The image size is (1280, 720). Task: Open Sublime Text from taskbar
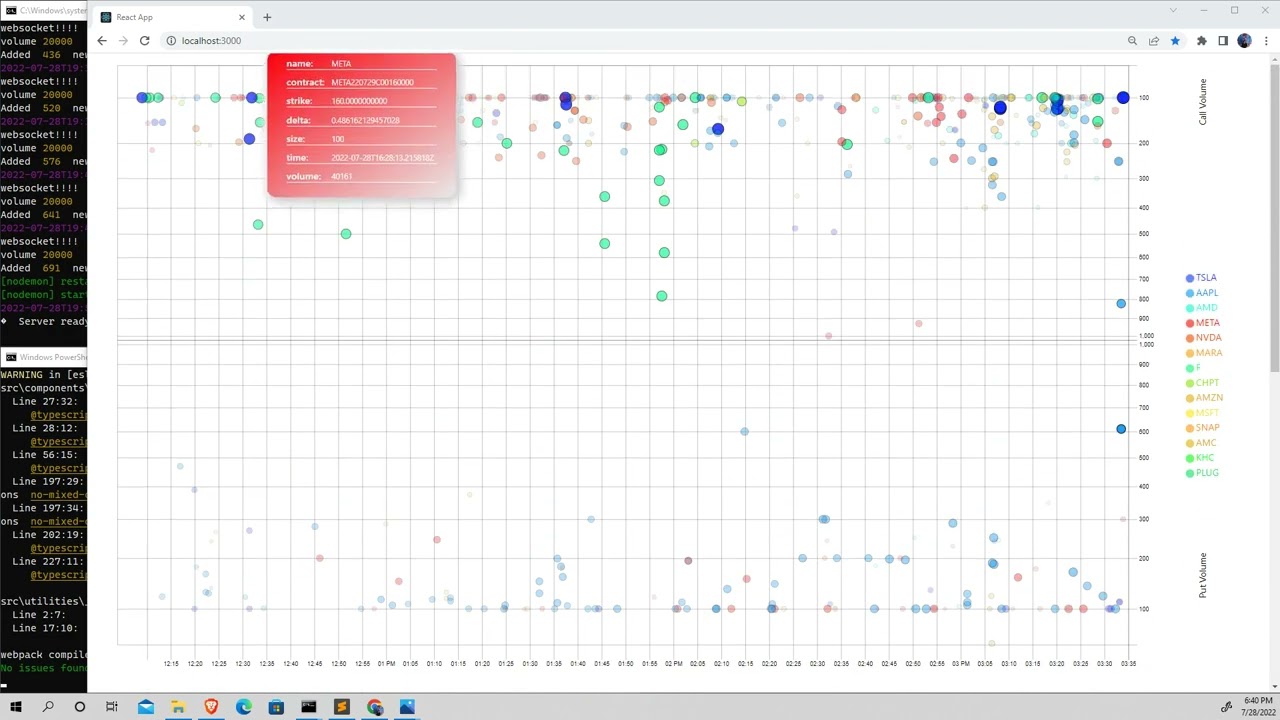click(342, 707)
